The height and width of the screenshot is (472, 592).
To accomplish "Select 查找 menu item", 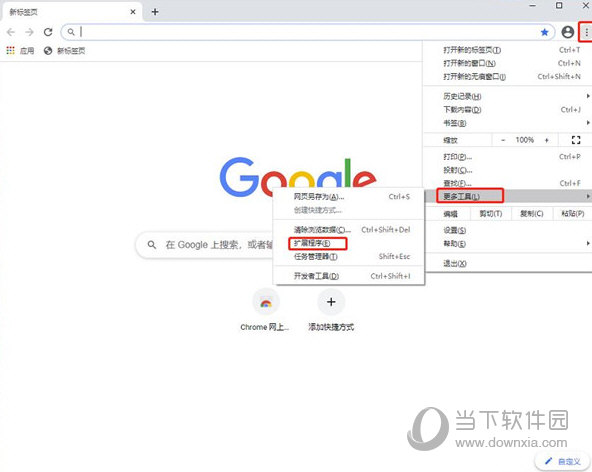I will pos(507,183).
